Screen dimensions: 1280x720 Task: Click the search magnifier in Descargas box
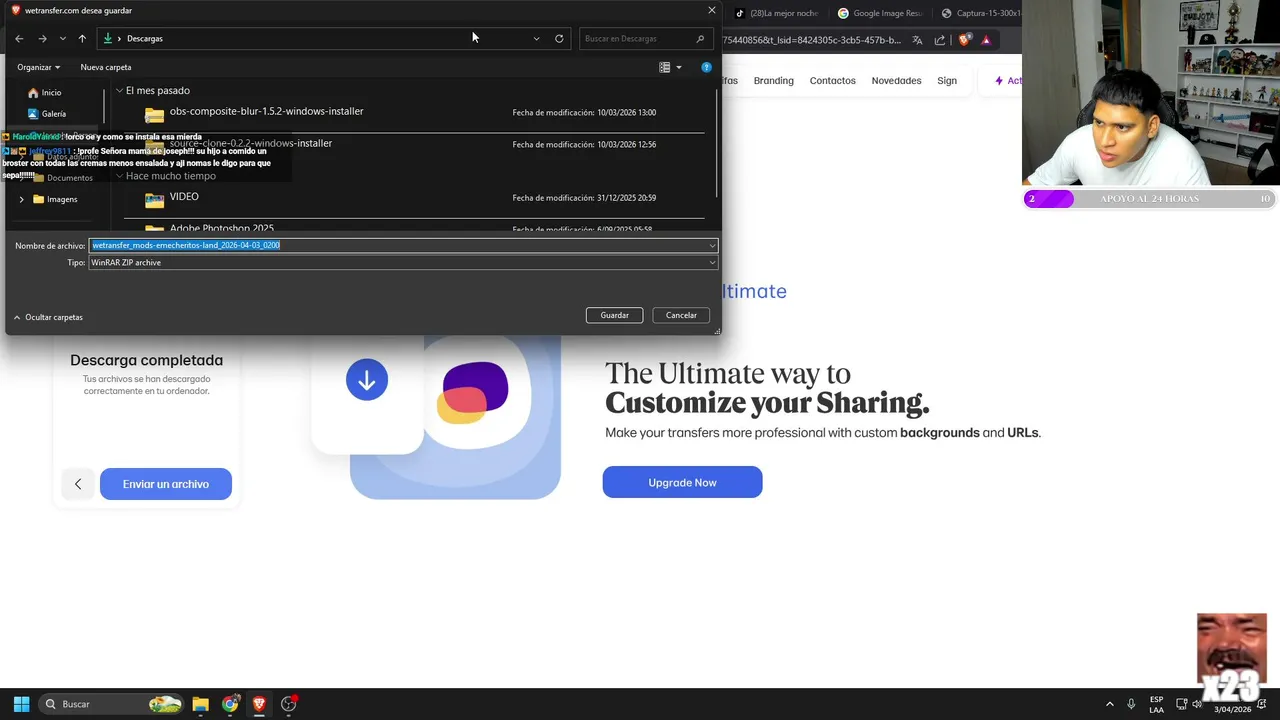click(x=700, y=39)
